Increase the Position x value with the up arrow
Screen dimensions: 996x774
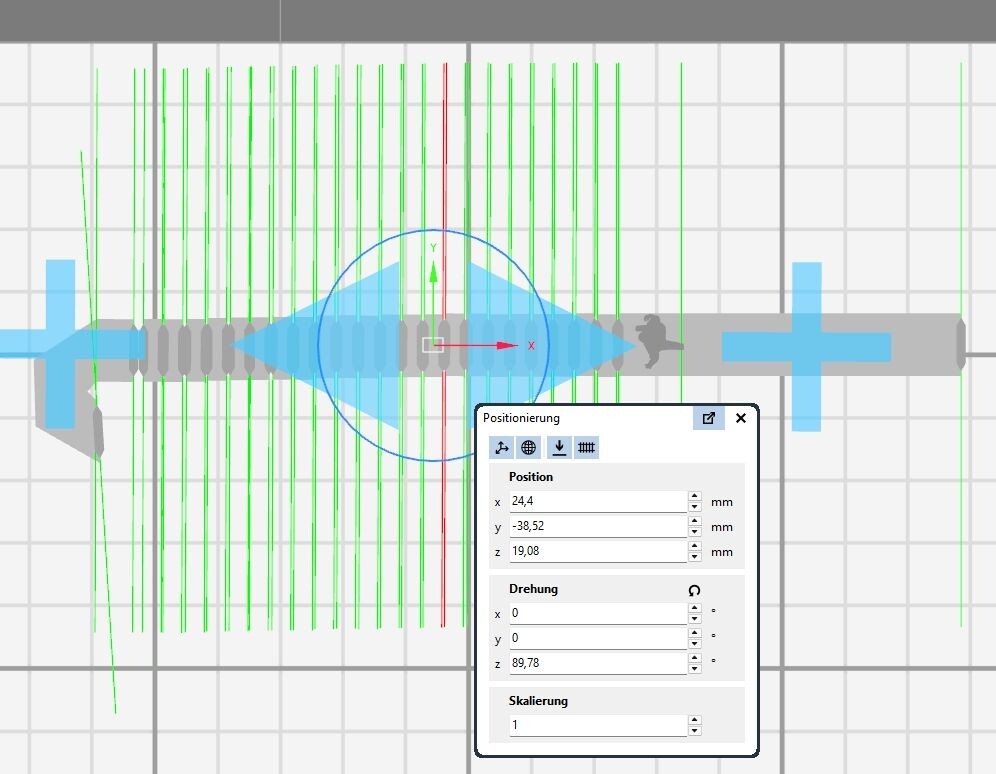[695, 497]
